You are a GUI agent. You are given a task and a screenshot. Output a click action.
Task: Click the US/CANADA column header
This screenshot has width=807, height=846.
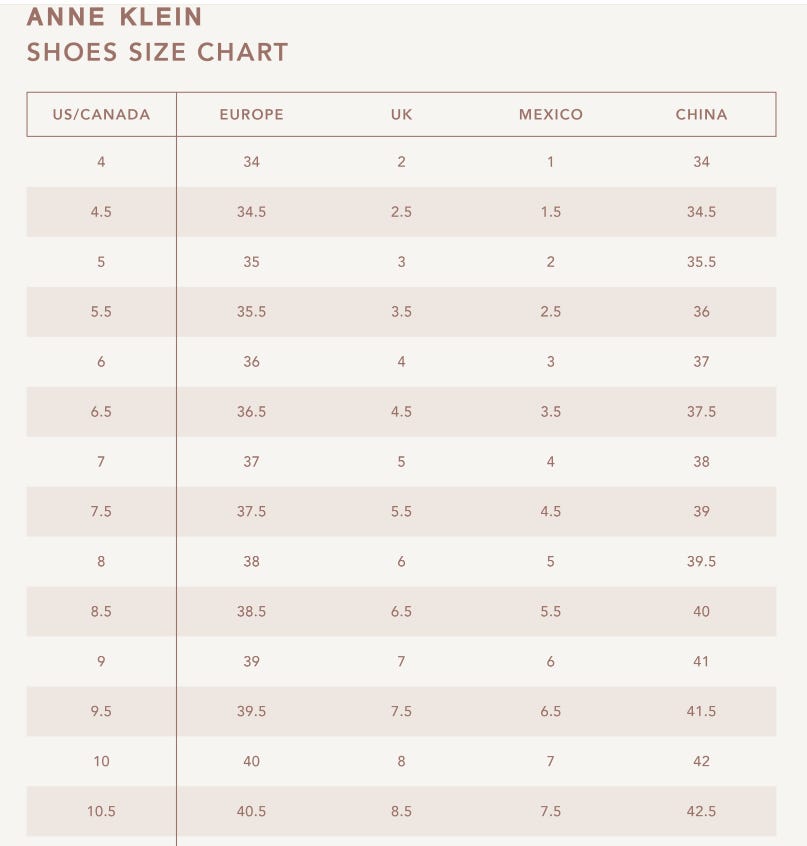101,114
